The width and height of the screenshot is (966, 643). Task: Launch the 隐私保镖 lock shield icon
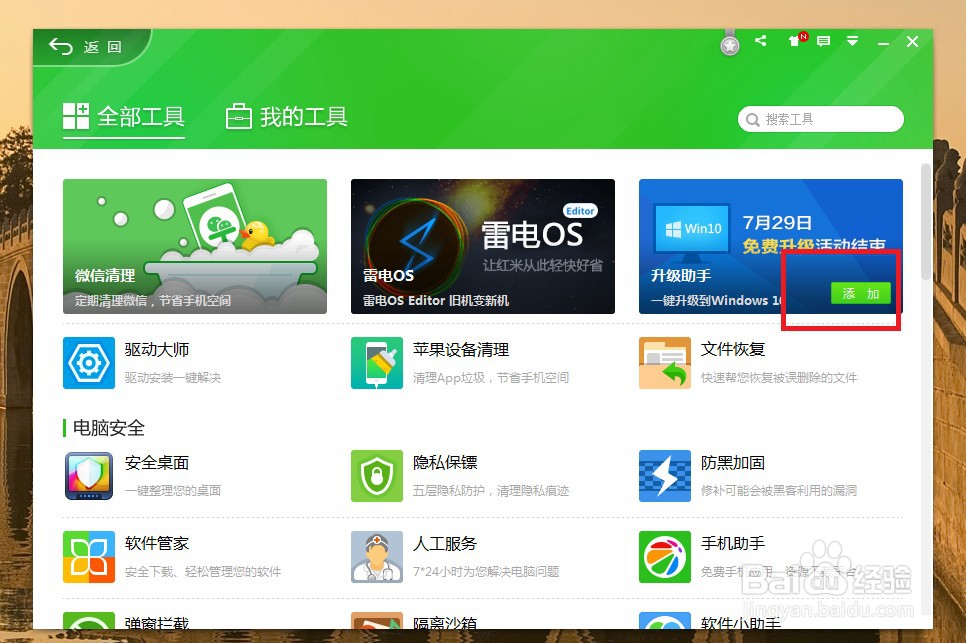tap(377, 476)
